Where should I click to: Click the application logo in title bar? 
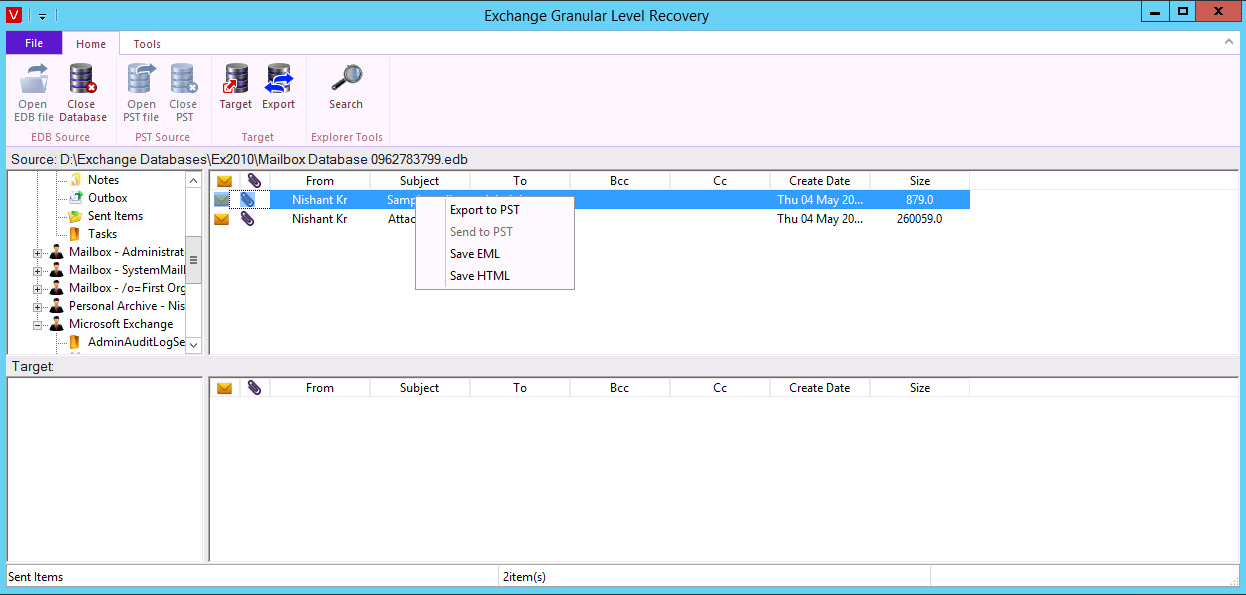pos(14,15)
